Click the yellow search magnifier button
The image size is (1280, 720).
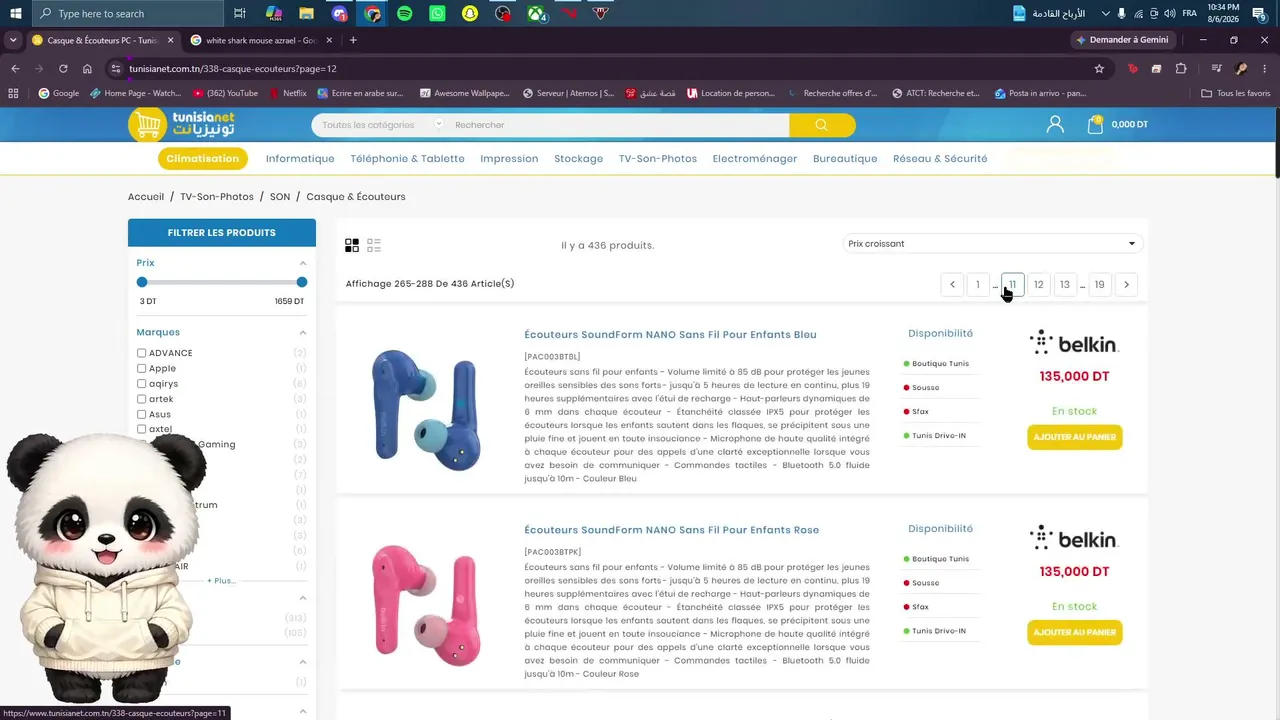[822, 125]
